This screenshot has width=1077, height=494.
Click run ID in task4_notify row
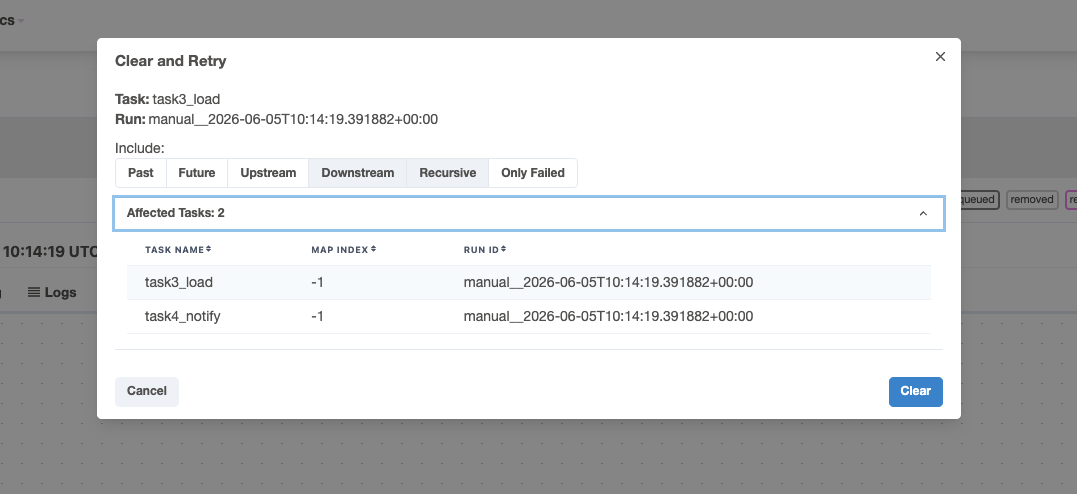click(609, 316)
